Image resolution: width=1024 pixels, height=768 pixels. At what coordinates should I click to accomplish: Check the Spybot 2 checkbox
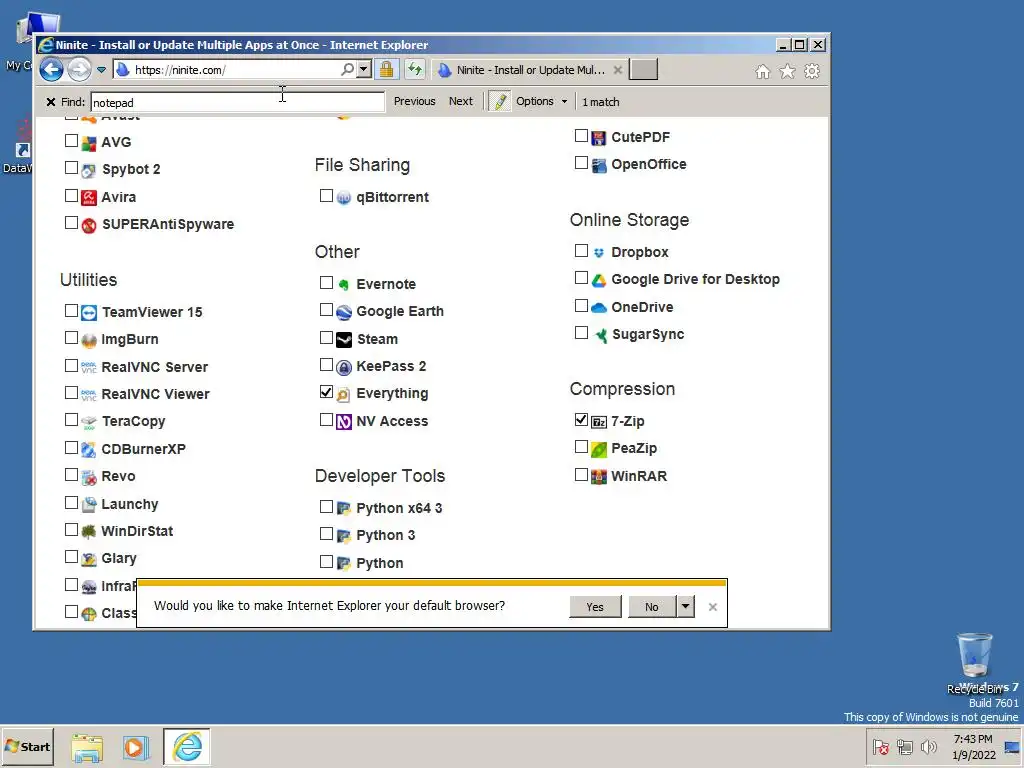72,168
